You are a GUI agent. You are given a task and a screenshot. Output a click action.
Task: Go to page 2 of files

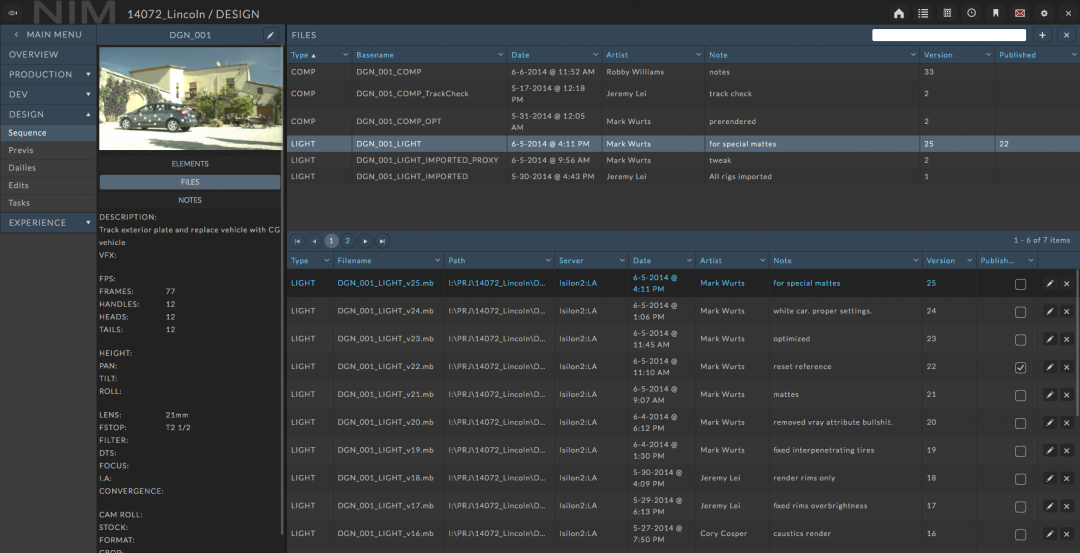(x=348, y=241)
